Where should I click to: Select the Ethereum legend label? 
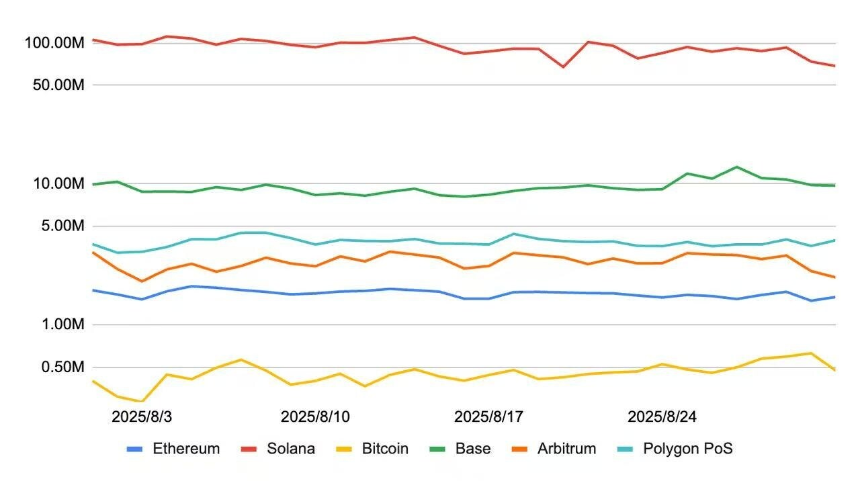(x=186, y=449)
